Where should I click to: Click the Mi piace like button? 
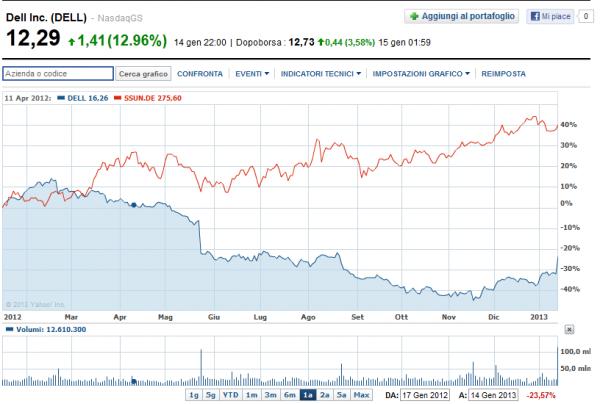pos(550,16)
